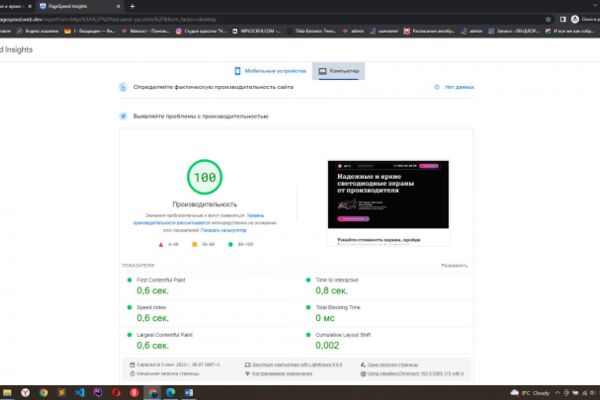The width and height of the screenshot is (600, 400).
Task: Open PhpStorm from the taskbar
Action: (98, 392)
